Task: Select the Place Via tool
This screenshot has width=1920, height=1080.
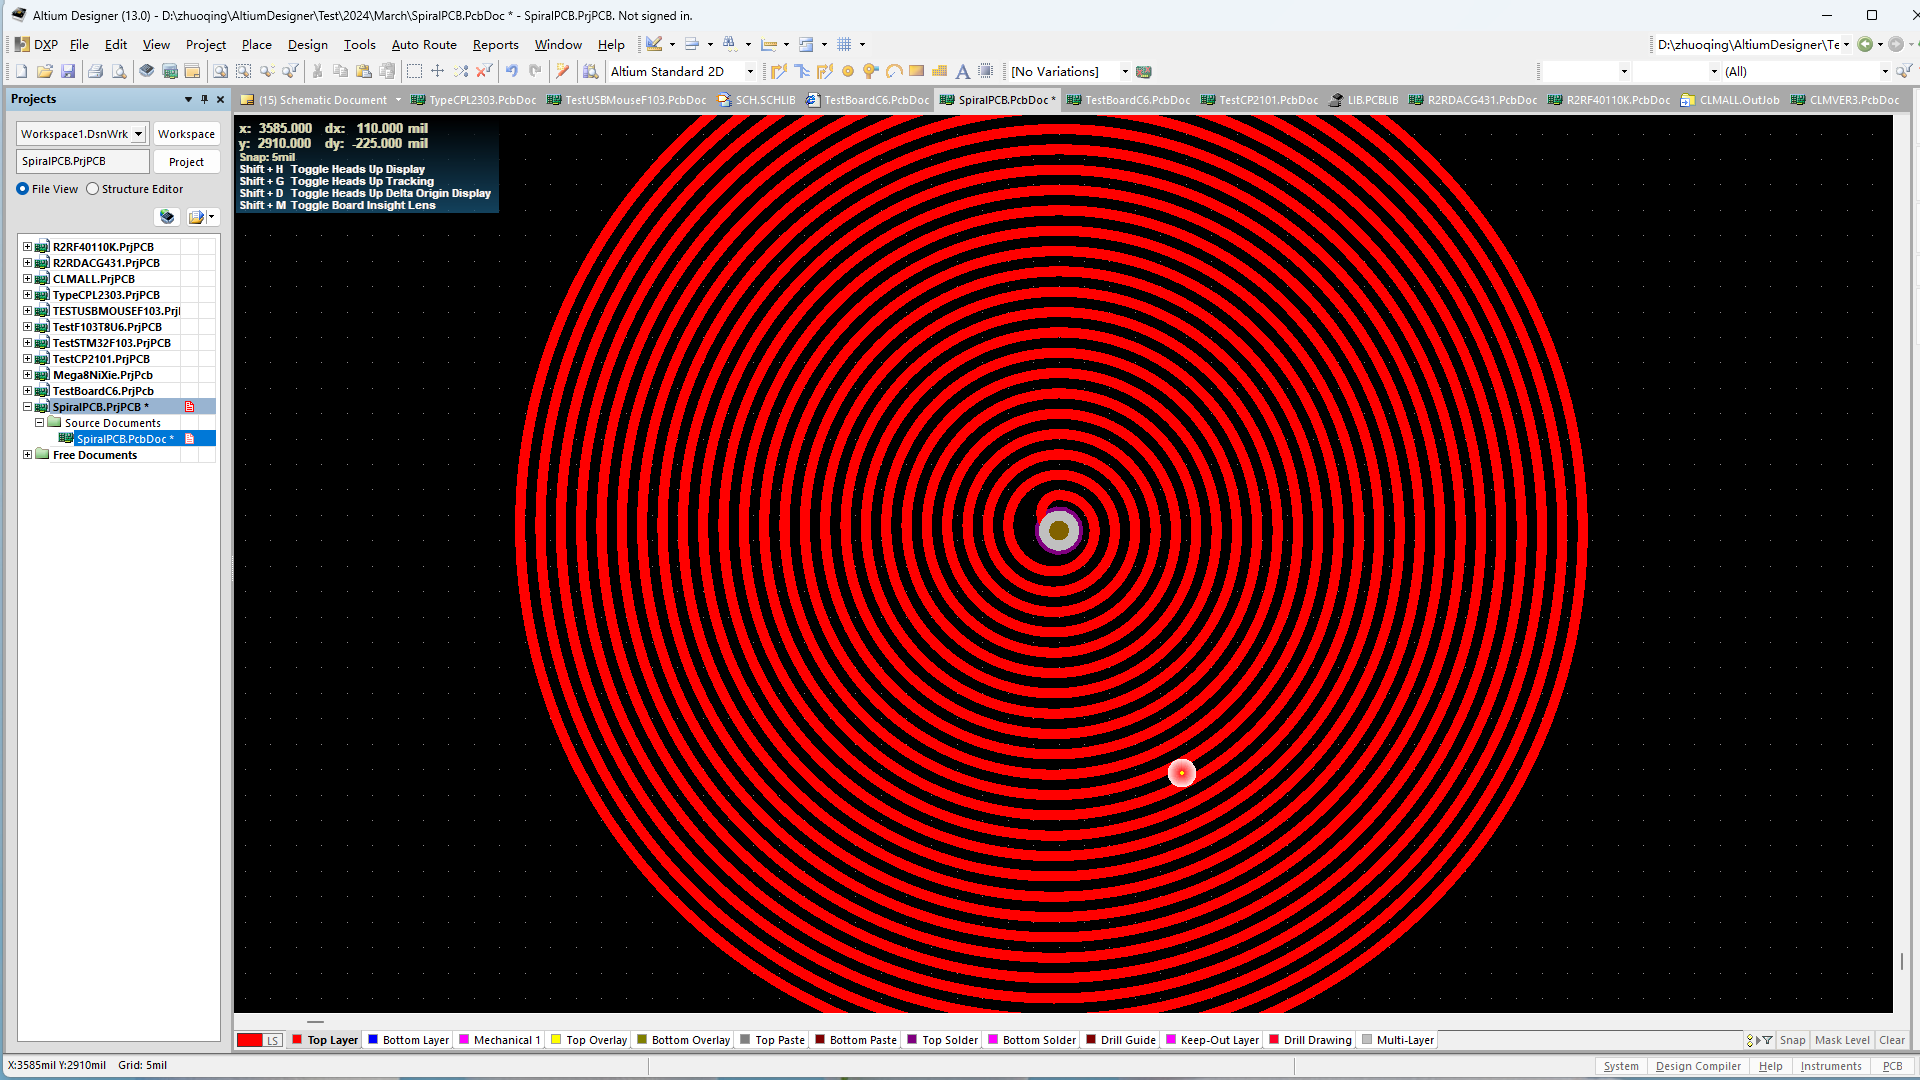Action: (x=870, y=71)
